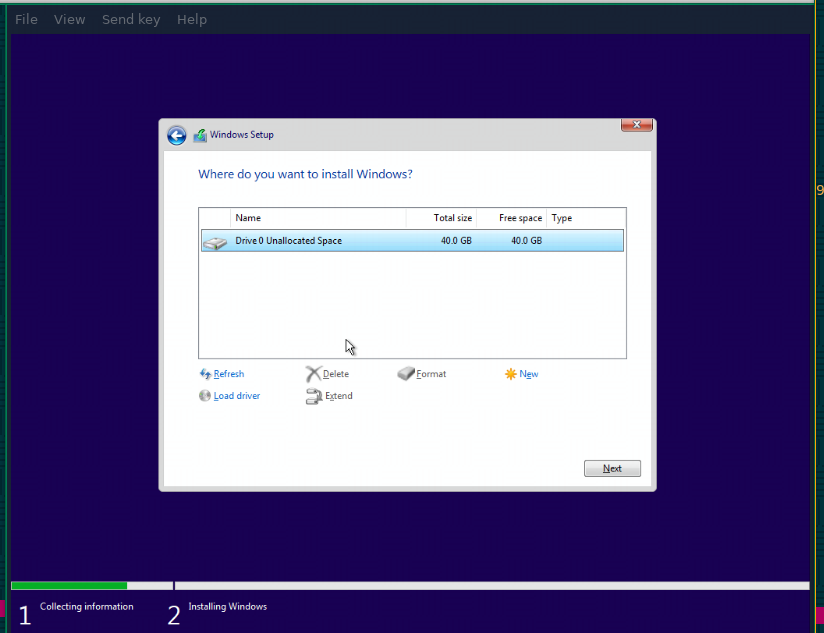824x633 pixels.
Task: Click the Extend partition icon
Action: (314, 396)
